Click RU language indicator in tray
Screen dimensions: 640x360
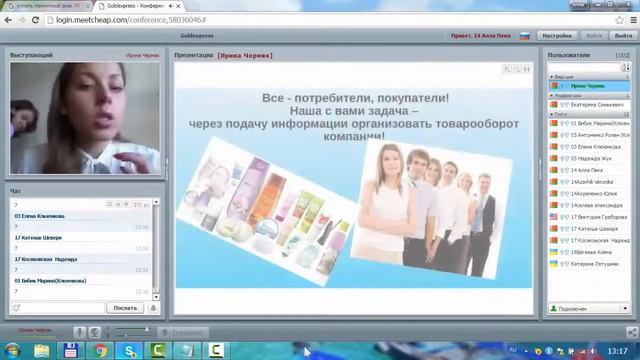513,350
